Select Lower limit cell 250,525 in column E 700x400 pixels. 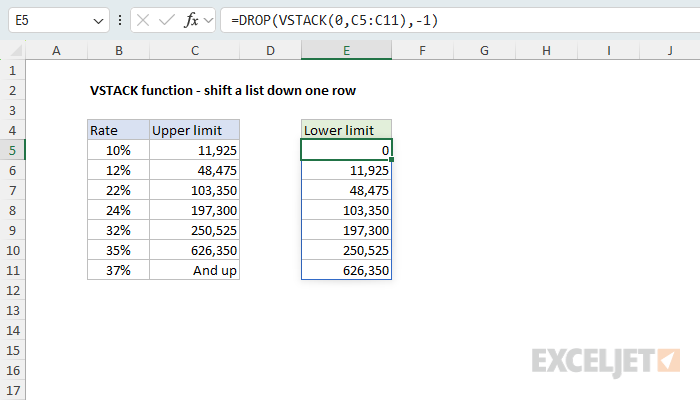click(x=346, y=250)
